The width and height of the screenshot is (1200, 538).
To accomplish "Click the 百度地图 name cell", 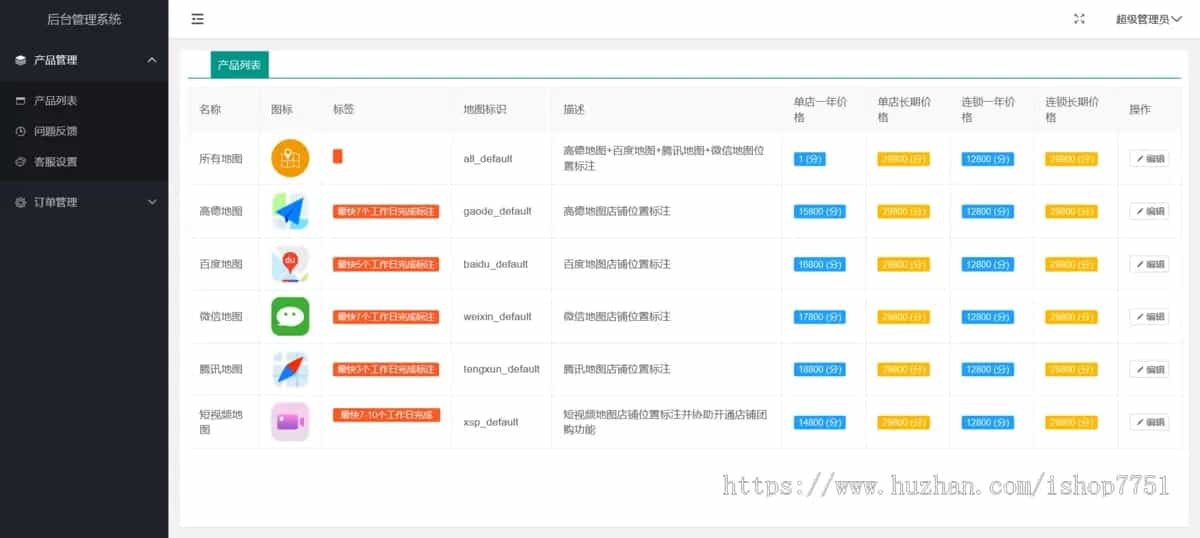I will [x=221, y=264].
